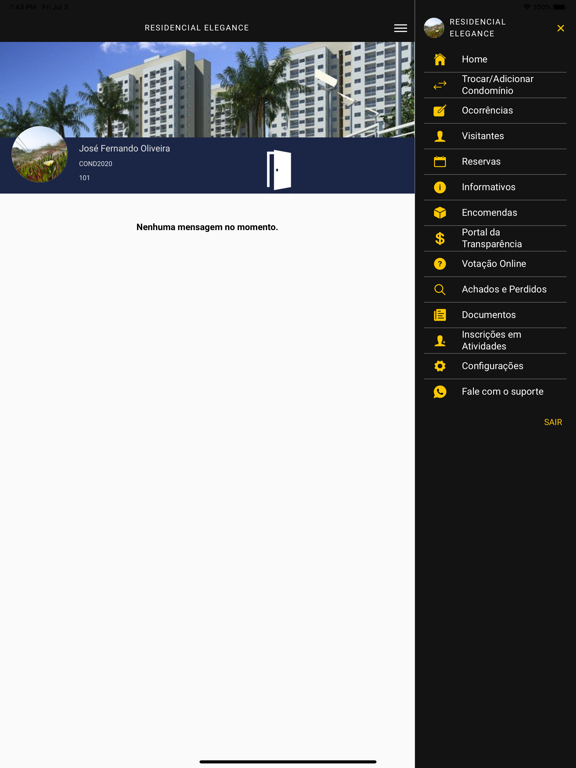Tap the user profile picture
Image resolution: width=576 pixels, height=768 pixels.
pyautogui.click(x=40, y=154)
